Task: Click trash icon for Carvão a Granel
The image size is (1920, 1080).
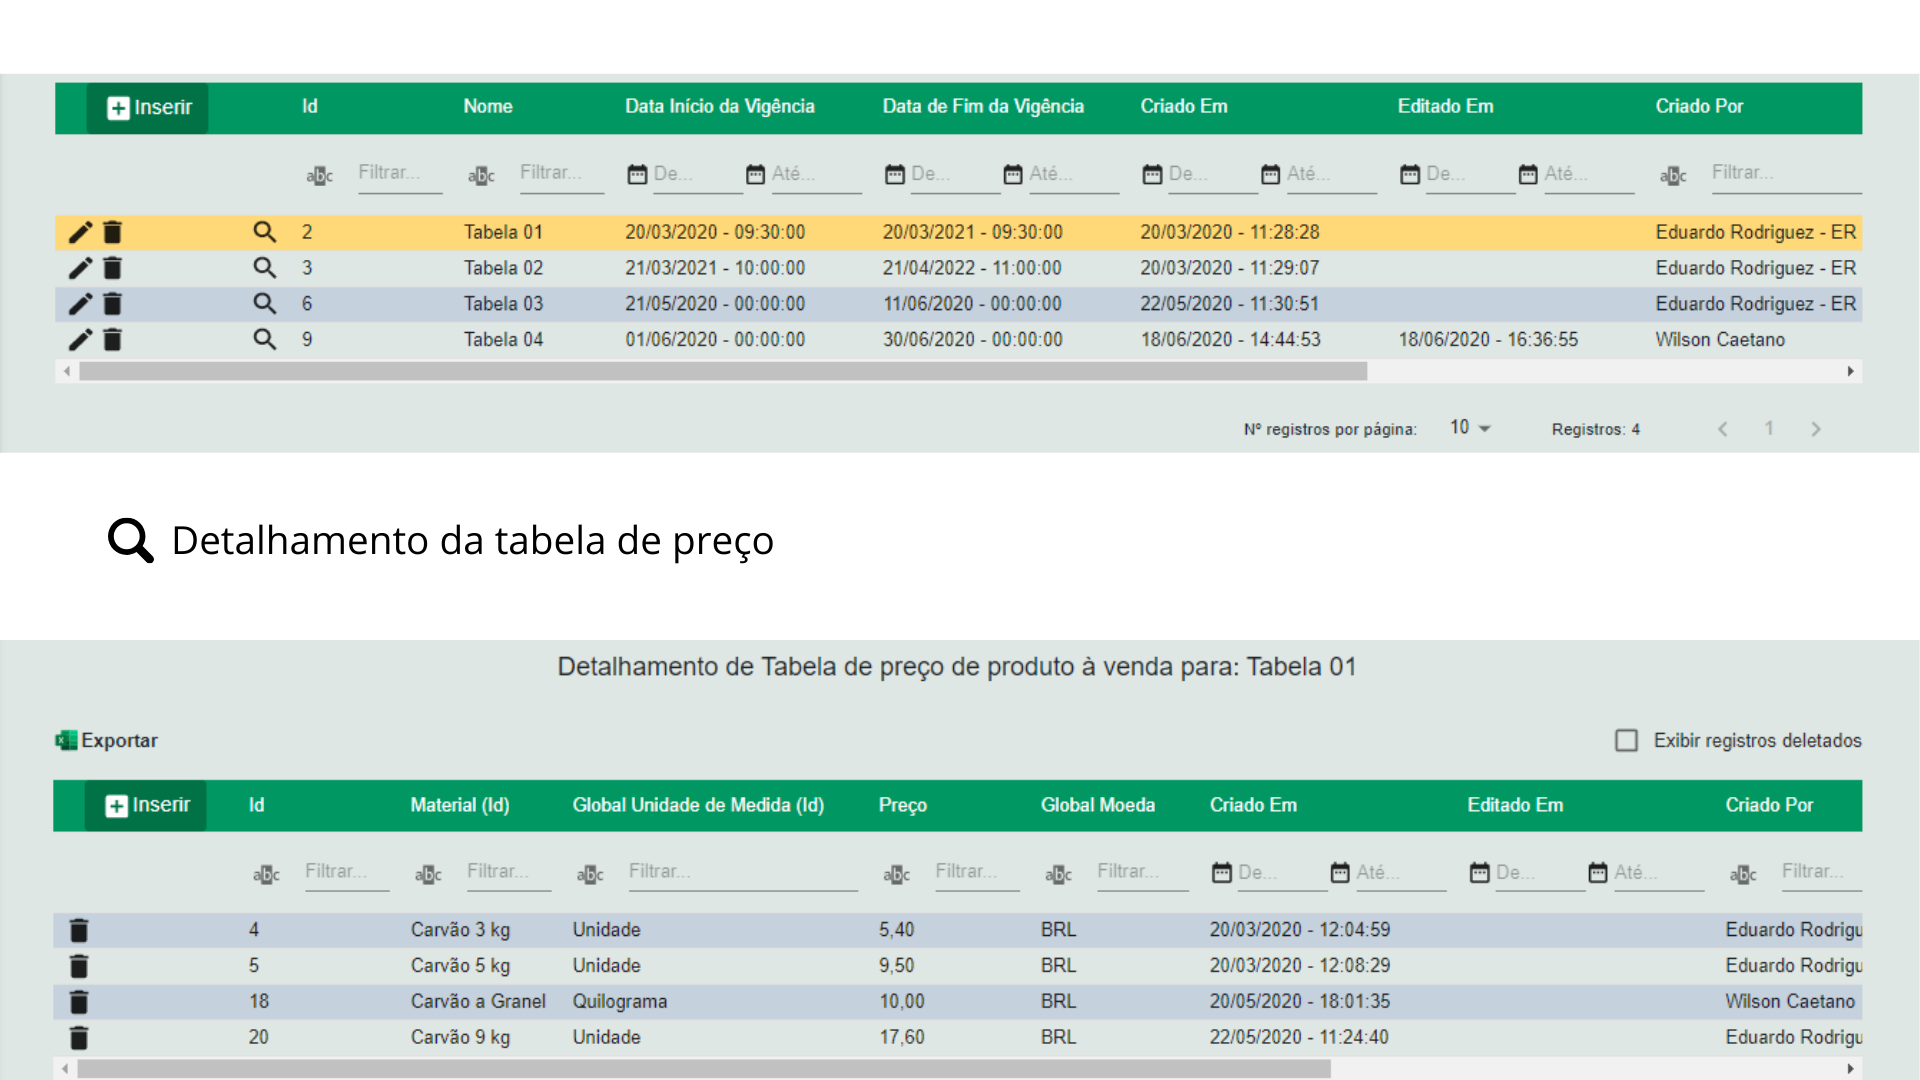Action: coord(79,1002)
